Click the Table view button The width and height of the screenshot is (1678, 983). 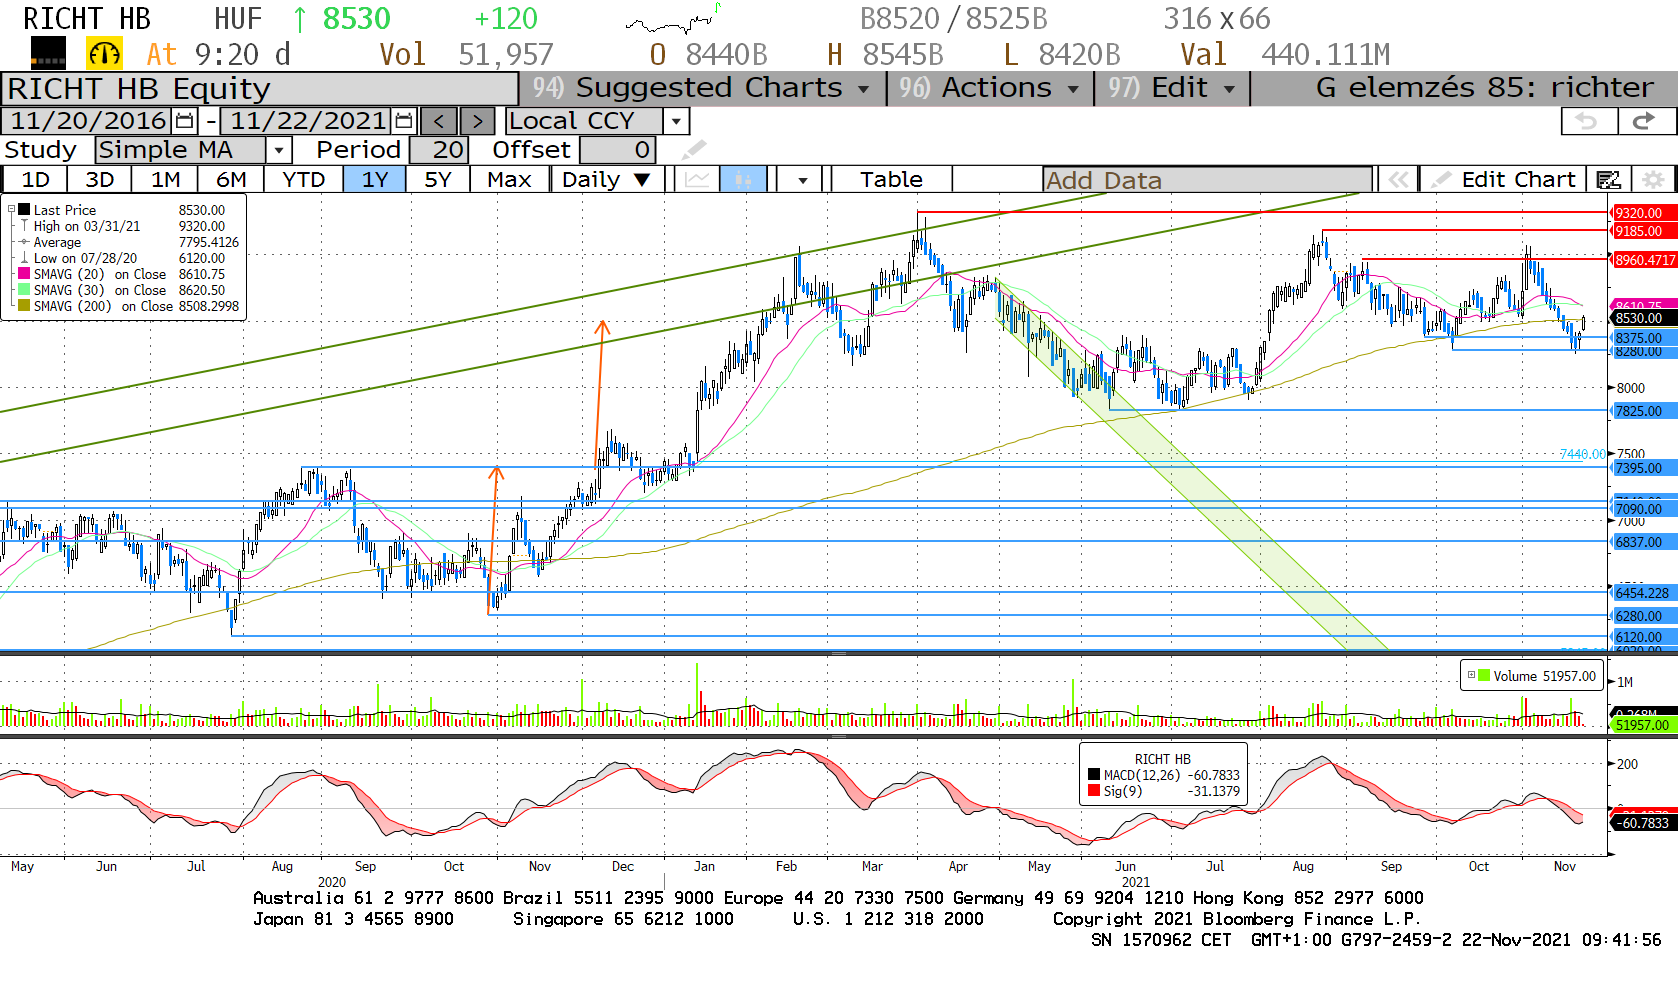point(891,180)
